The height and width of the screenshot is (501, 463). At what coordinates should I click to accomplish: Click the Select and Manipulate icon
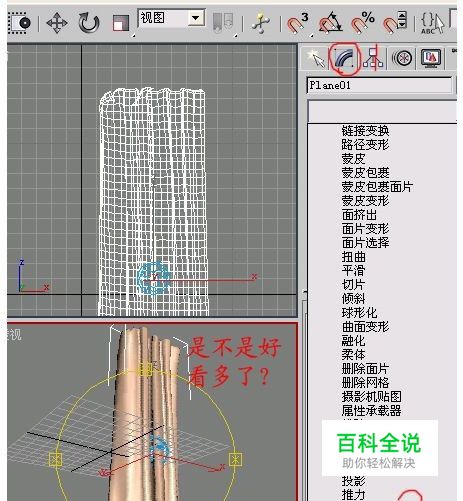pyautogui.click(x=261, y=23)
